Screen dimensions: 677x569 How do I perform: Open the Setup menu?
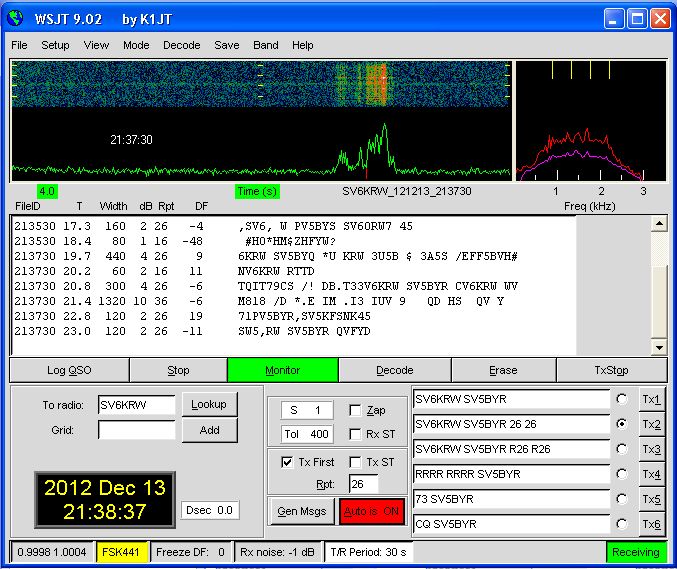[55, 45]
